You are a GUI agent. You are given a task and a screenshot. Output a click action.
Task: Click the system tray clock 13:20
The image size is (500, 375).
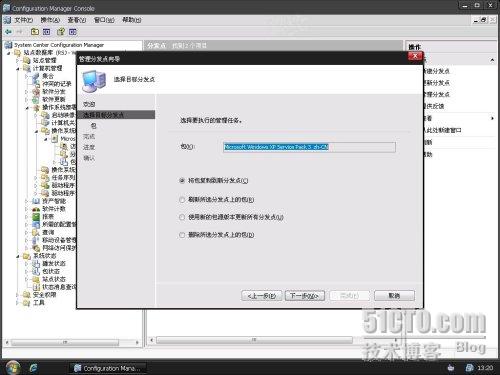[485, 368]
